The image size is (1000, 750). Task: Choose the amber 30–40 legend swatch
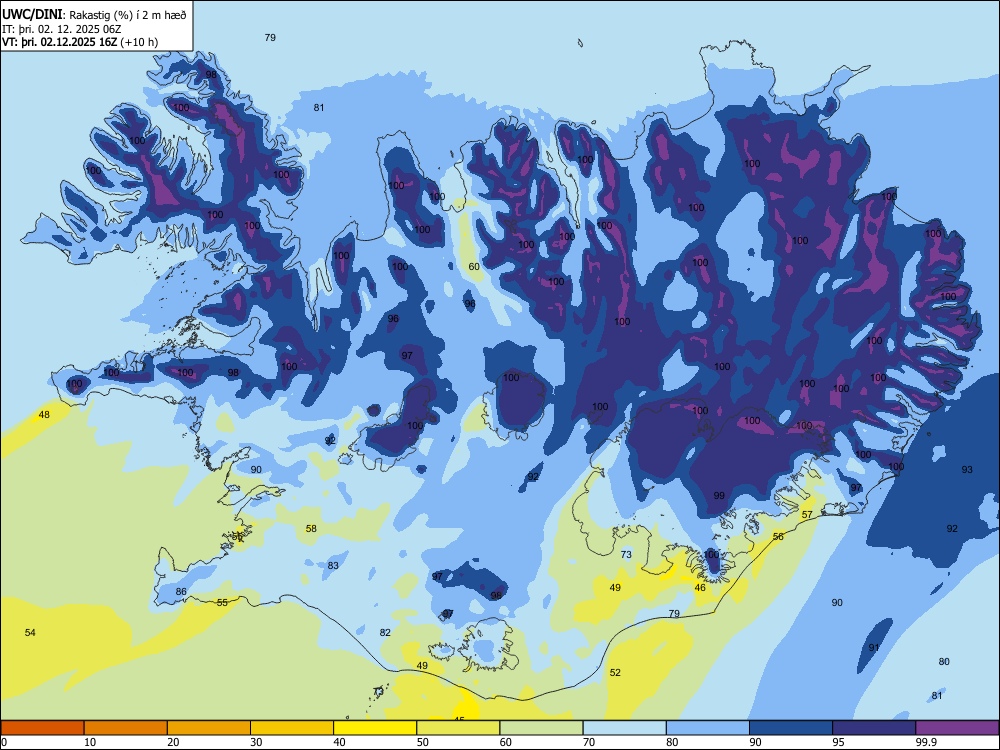click(292, 728)
